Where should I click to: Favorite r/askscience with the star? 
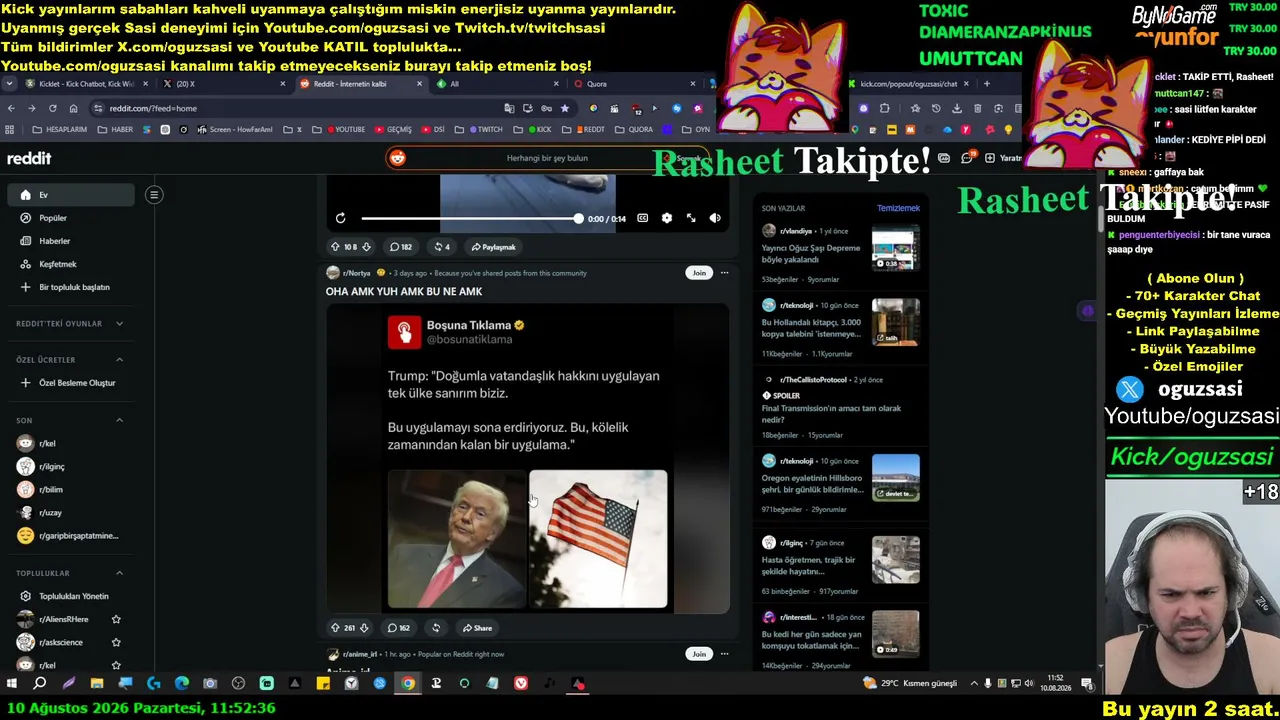tap(116, 642)
